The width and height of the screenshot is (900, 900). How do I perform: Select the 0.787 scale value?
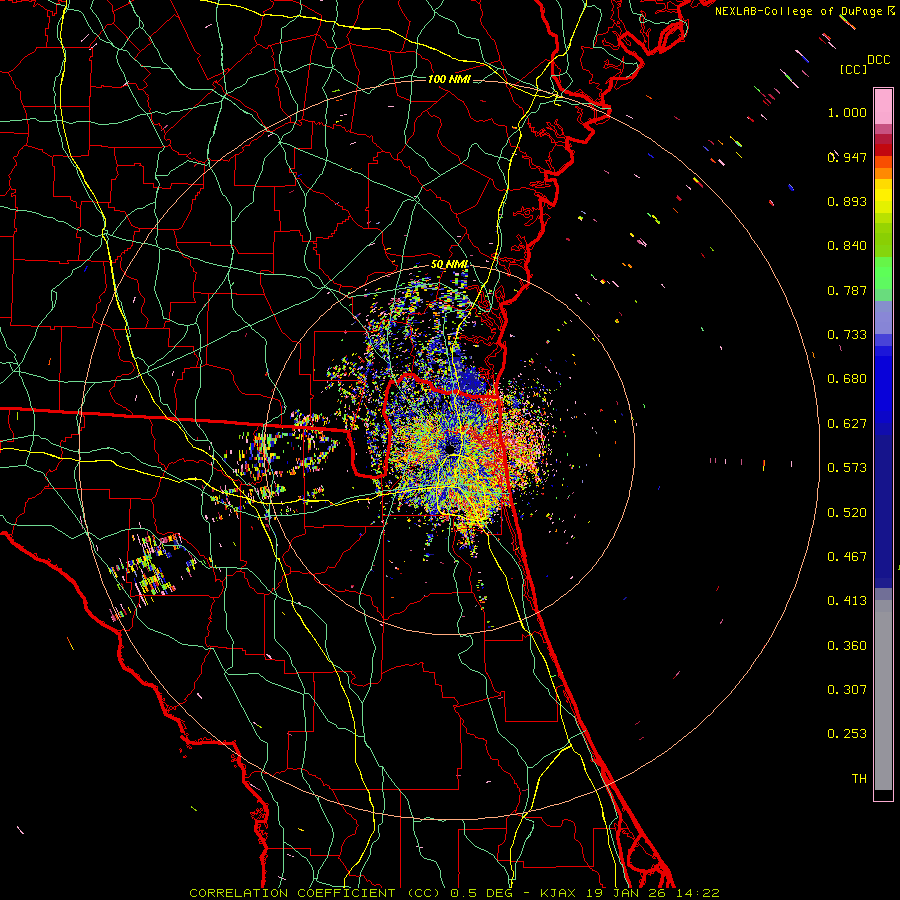point(847,290)
